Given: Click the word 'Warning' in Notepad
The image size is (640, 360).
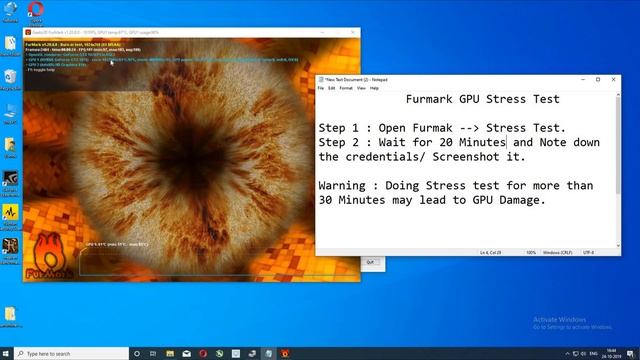Looking at the screenshot, I should coord(342,186).
